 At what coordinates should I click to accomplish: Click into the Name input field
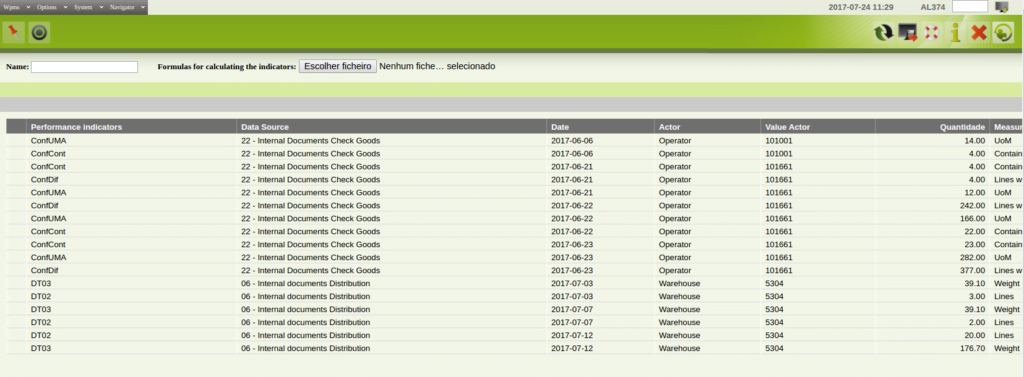pyautogui.click(x=84, y=67)
